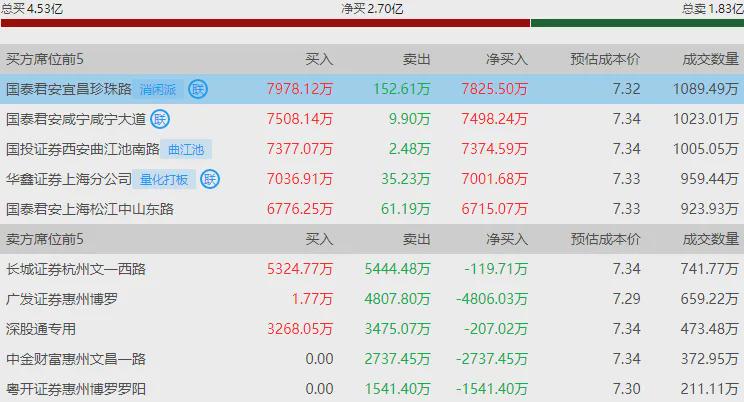Viewport: 744px width, 402px height.
Task: Click the green total-sell bar segment
Action: point(637,23)
